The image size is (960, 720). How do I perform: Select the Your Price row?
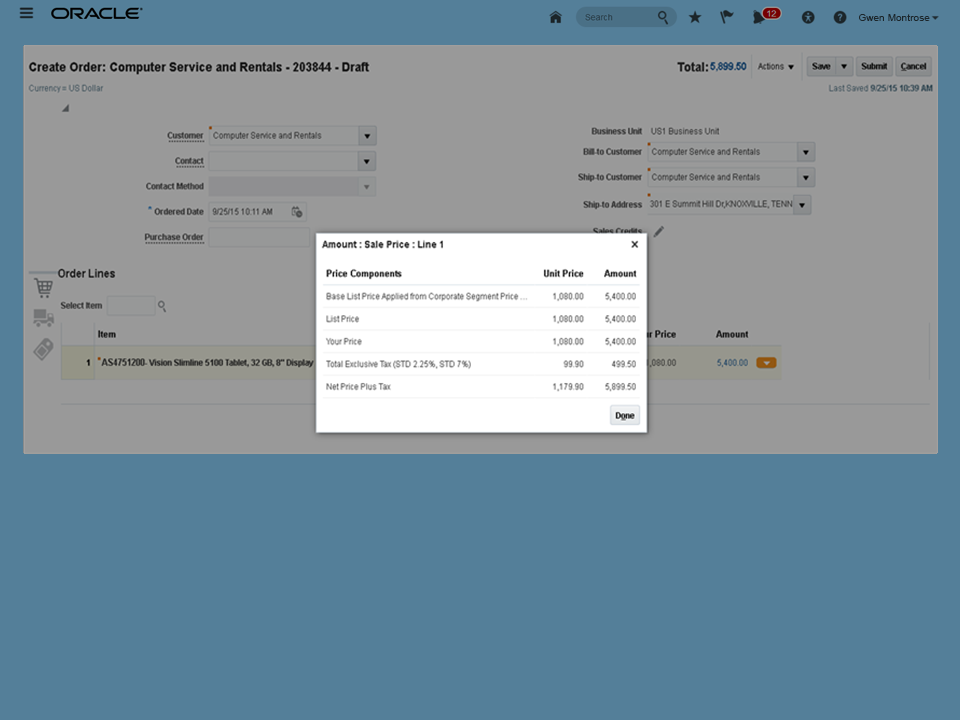point(481,342)
